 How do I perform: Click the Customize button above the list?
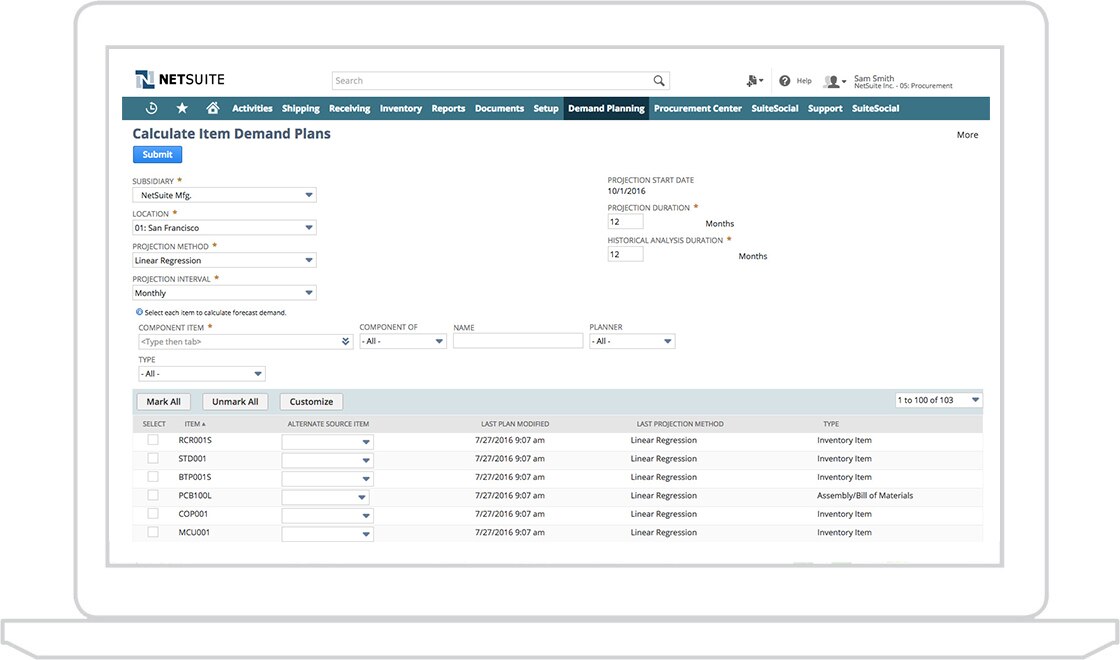click(x=312, y=401)
